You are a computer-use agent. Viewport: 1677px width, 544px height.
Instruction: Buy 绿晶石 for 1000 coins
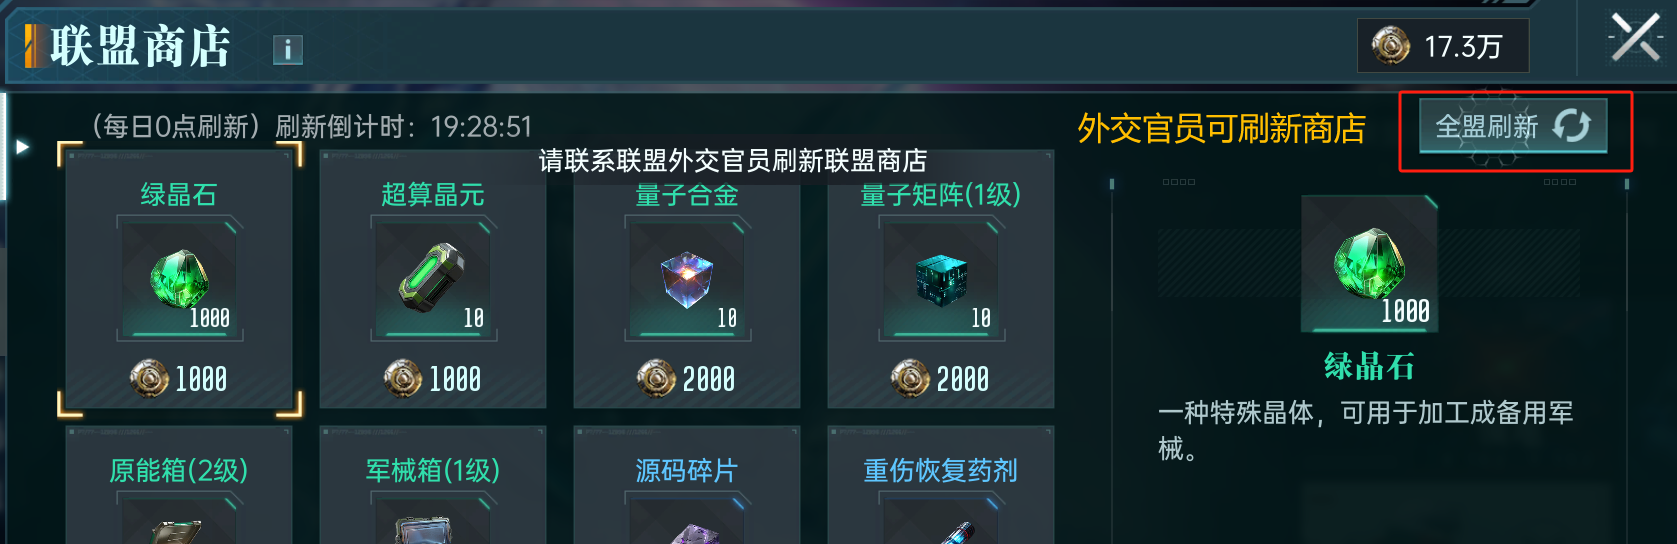click(179, 379)
